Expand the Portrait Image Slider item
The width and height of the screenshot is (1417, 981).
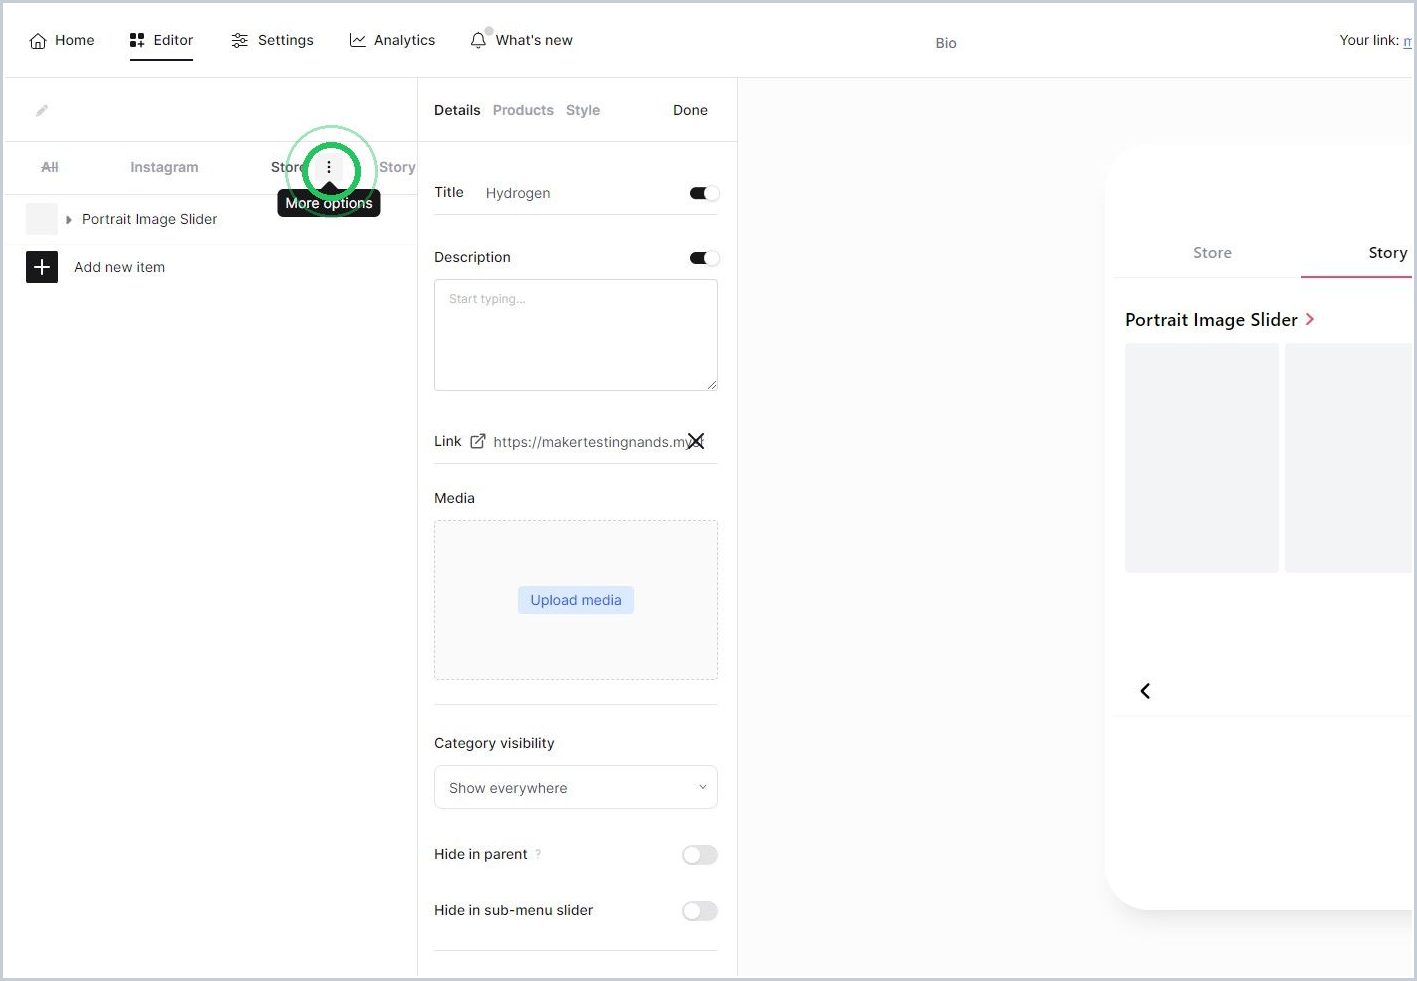tap(69, 219)
